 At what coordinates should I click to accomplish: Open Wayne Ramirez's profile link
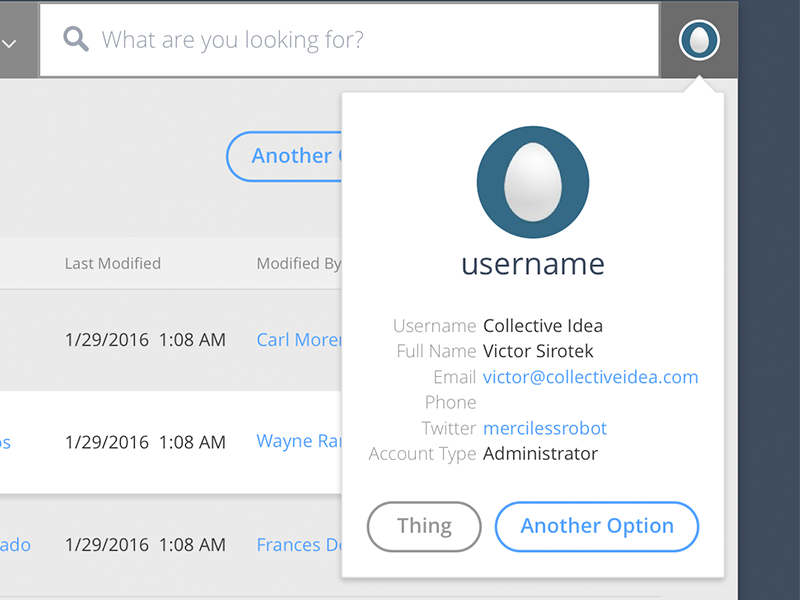[x=300, y=442]
